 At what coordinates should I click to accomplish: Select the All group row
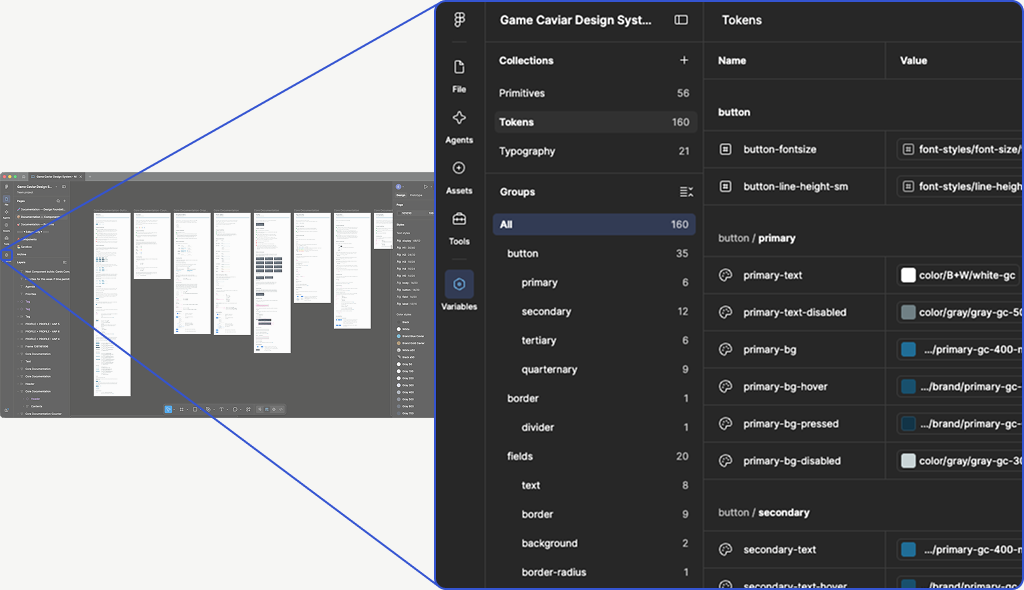click(x=594, y=224)
